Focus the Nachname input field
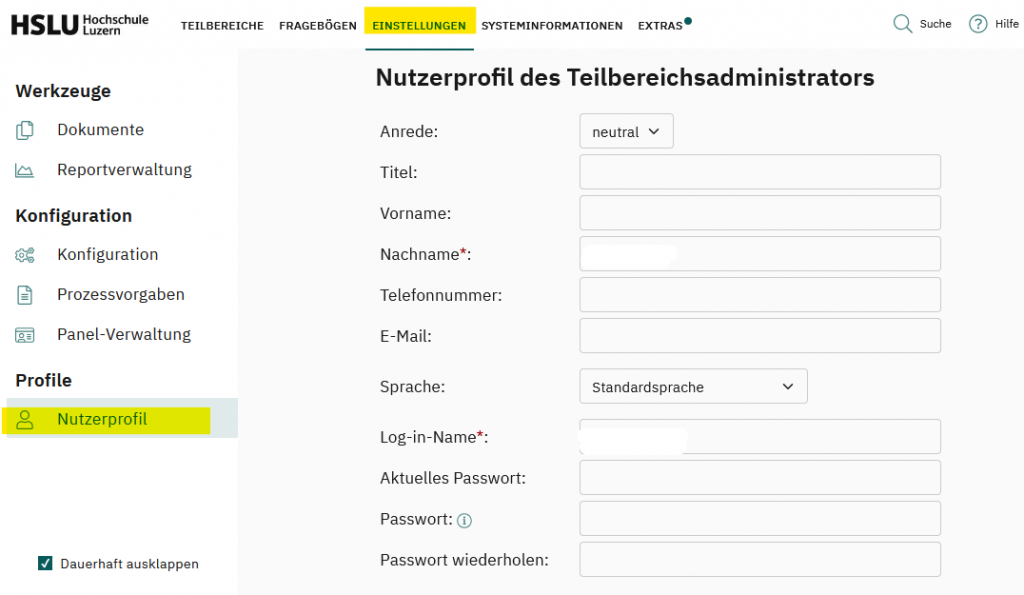The height and width of the screenshot is (595, 1024). [760, 253]
